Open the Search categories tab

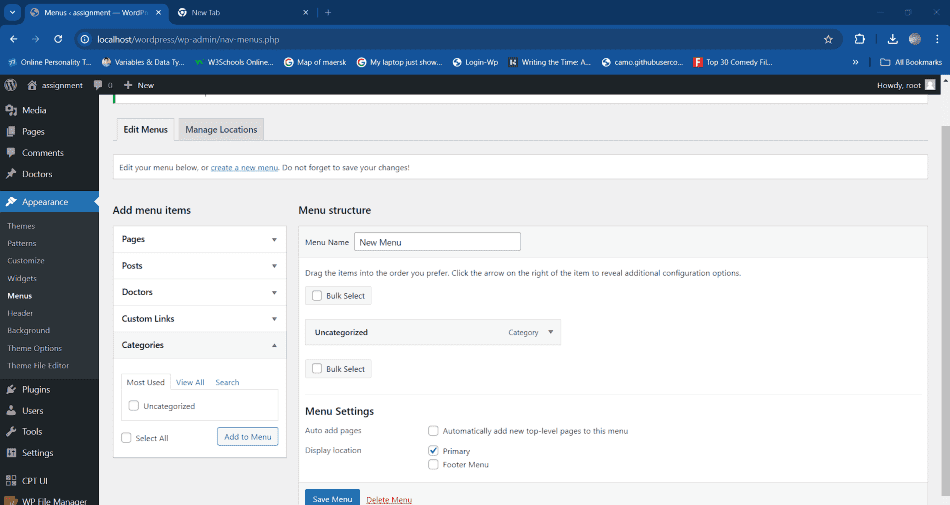pos(227,382)
